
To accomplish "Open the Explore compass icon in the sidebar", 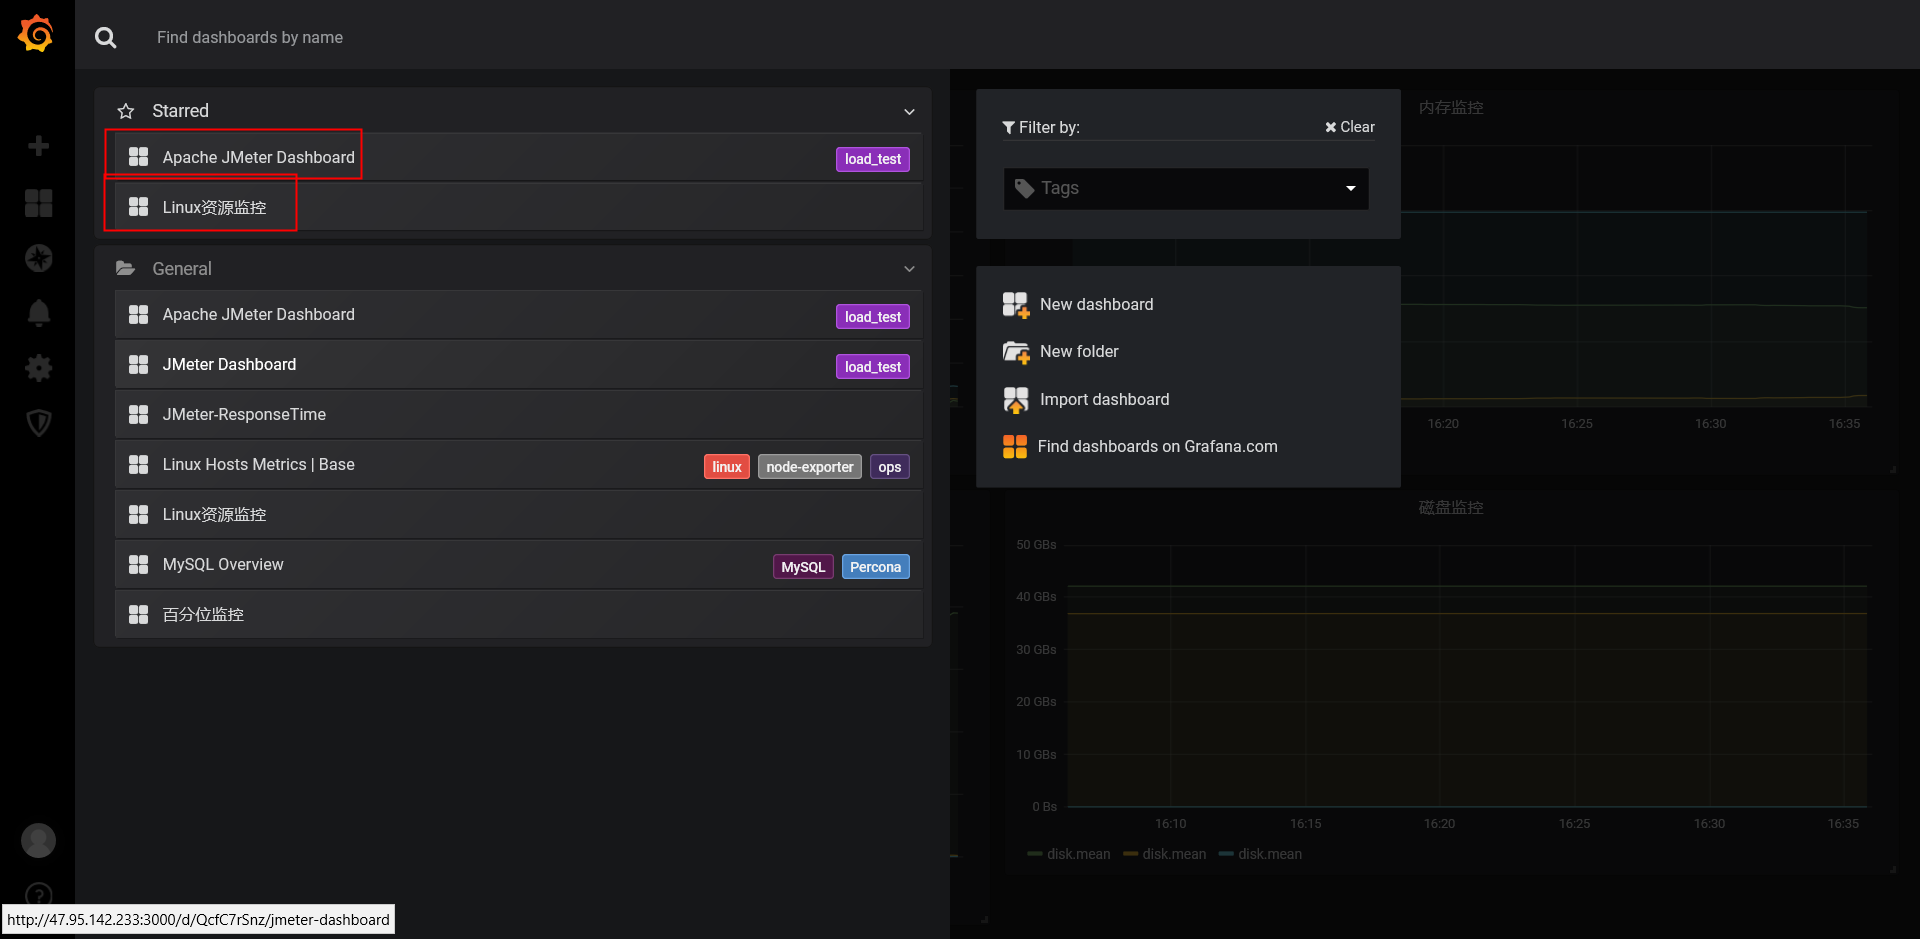I will pos(38,258).
